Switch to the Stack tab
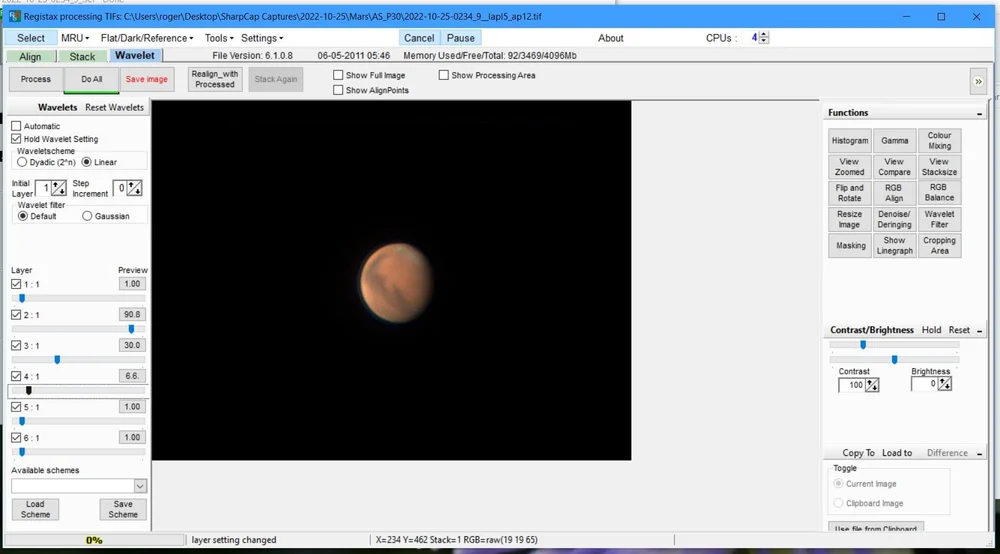This screenshot has width=1000, height=554. click(82, 57)
